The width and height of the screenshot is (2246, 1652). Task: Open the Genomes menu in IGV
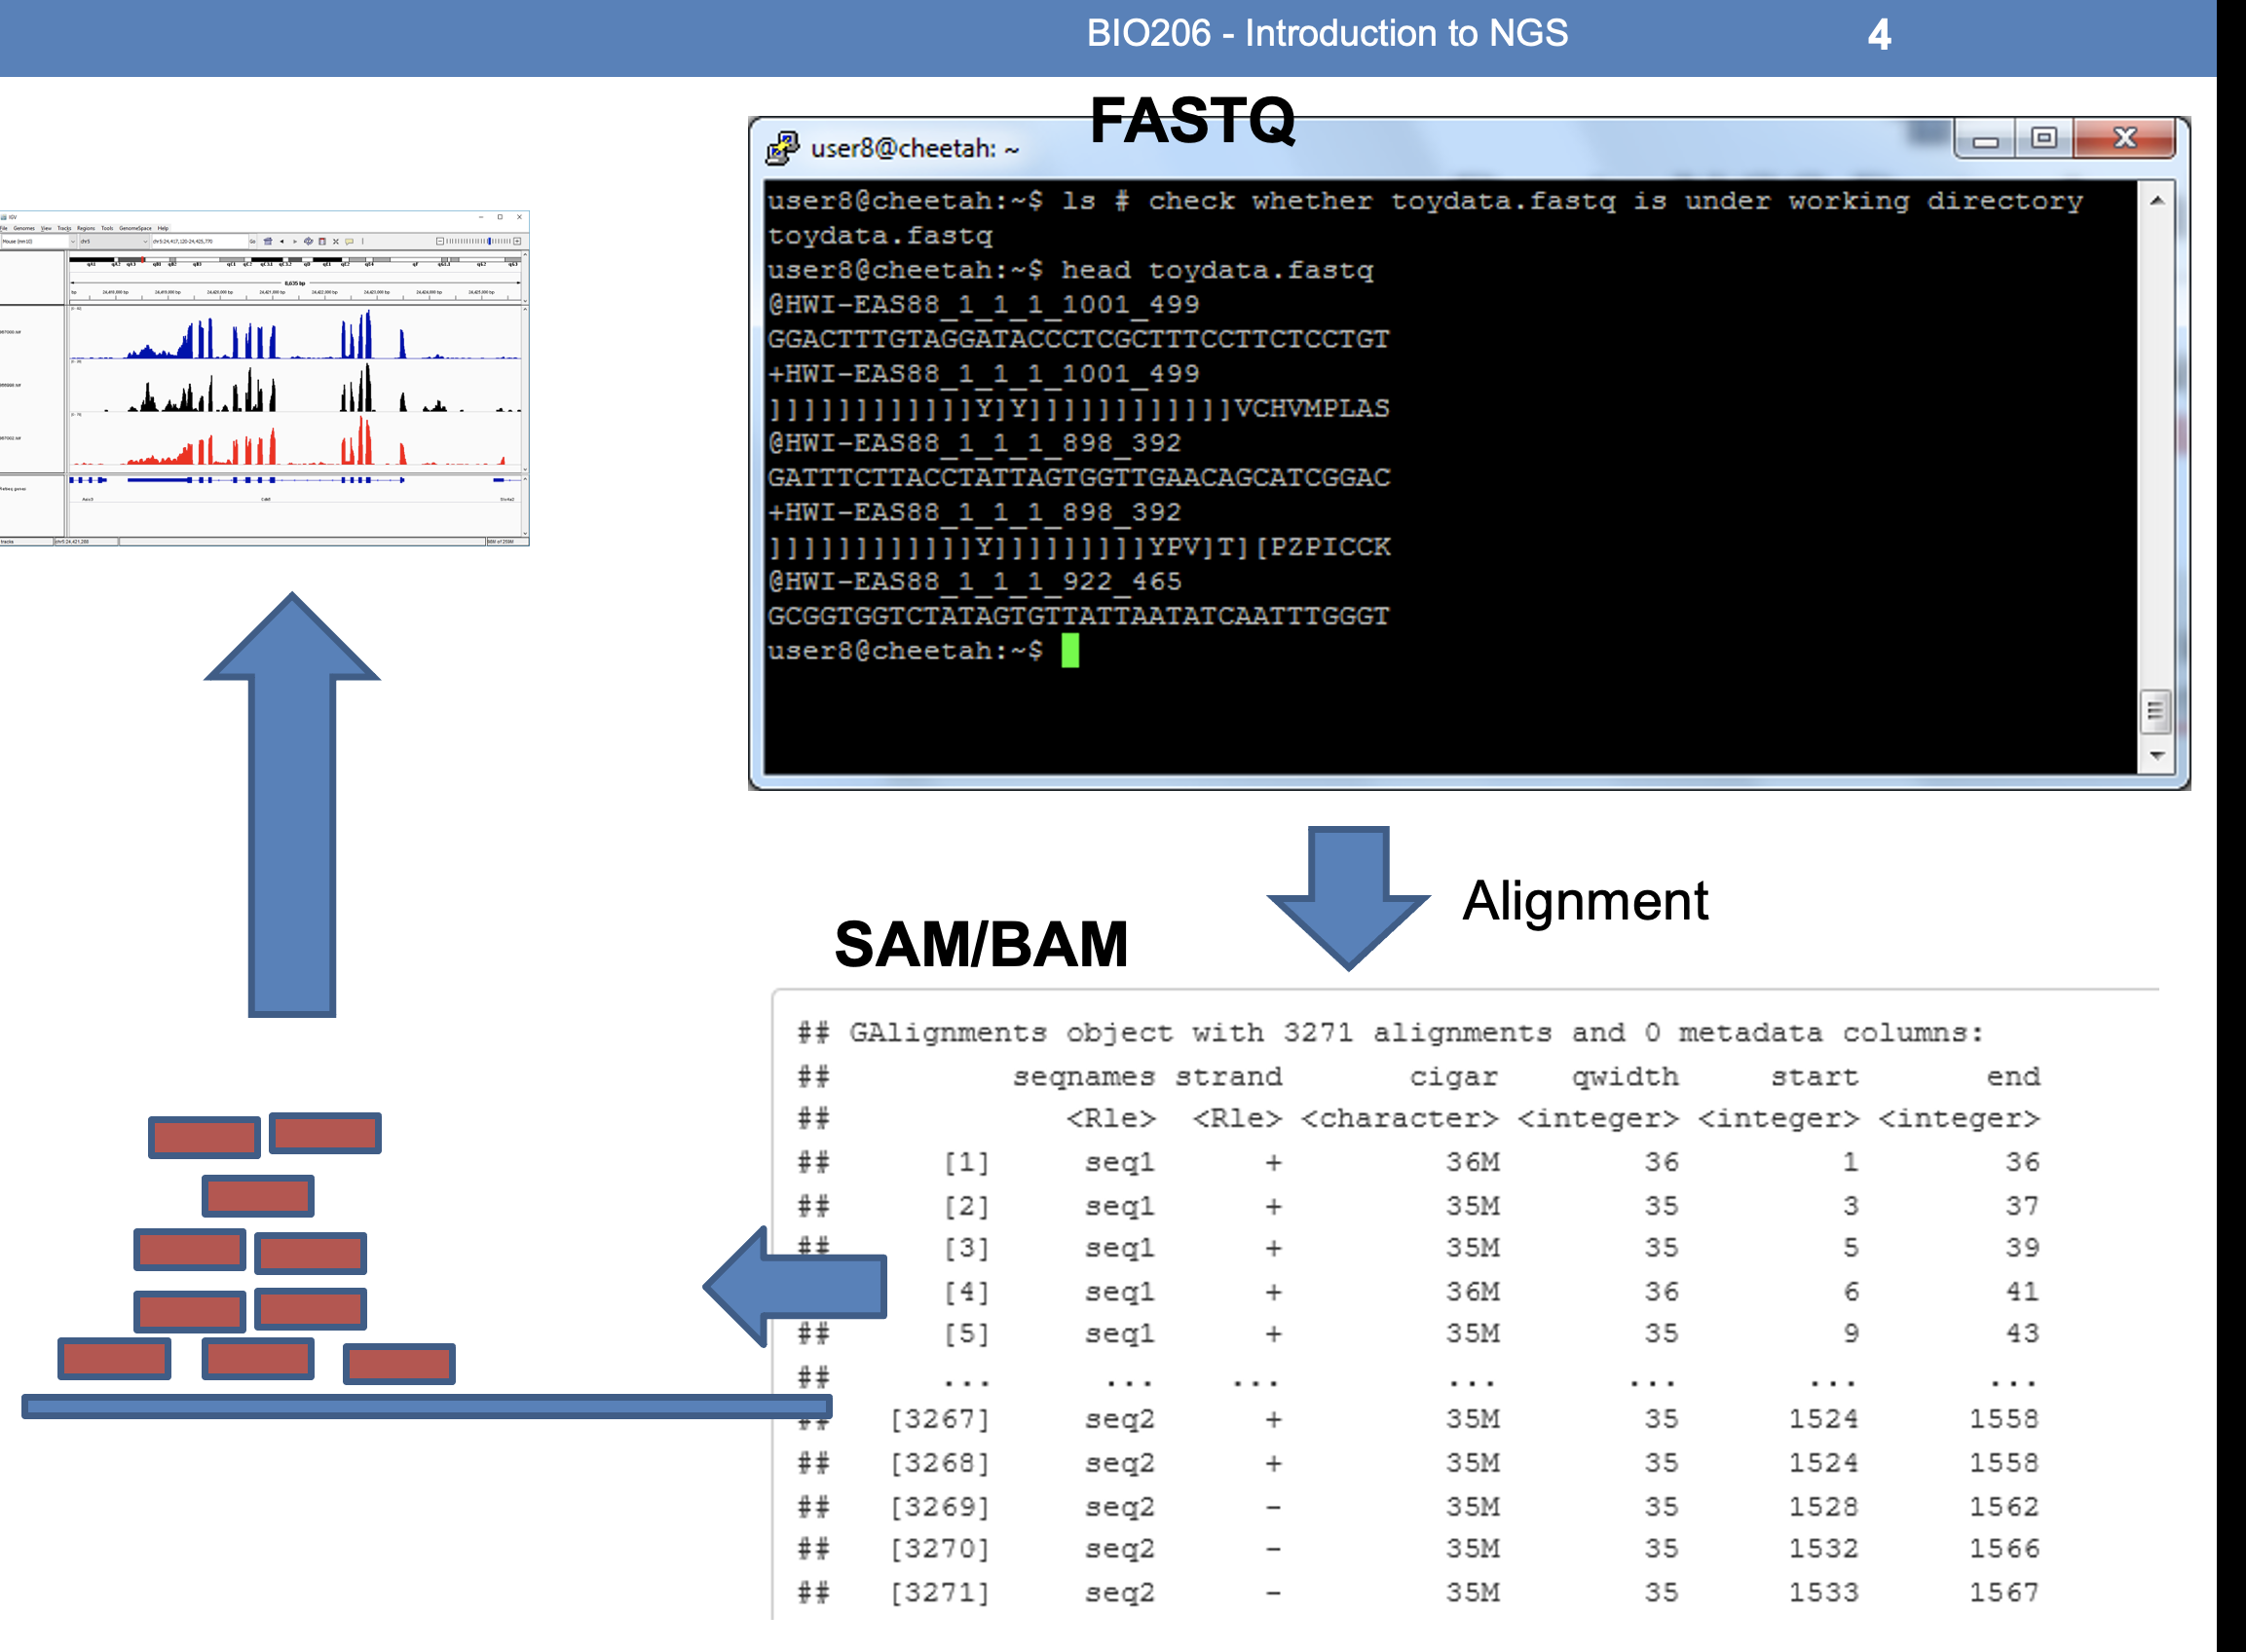coord(24,228)
